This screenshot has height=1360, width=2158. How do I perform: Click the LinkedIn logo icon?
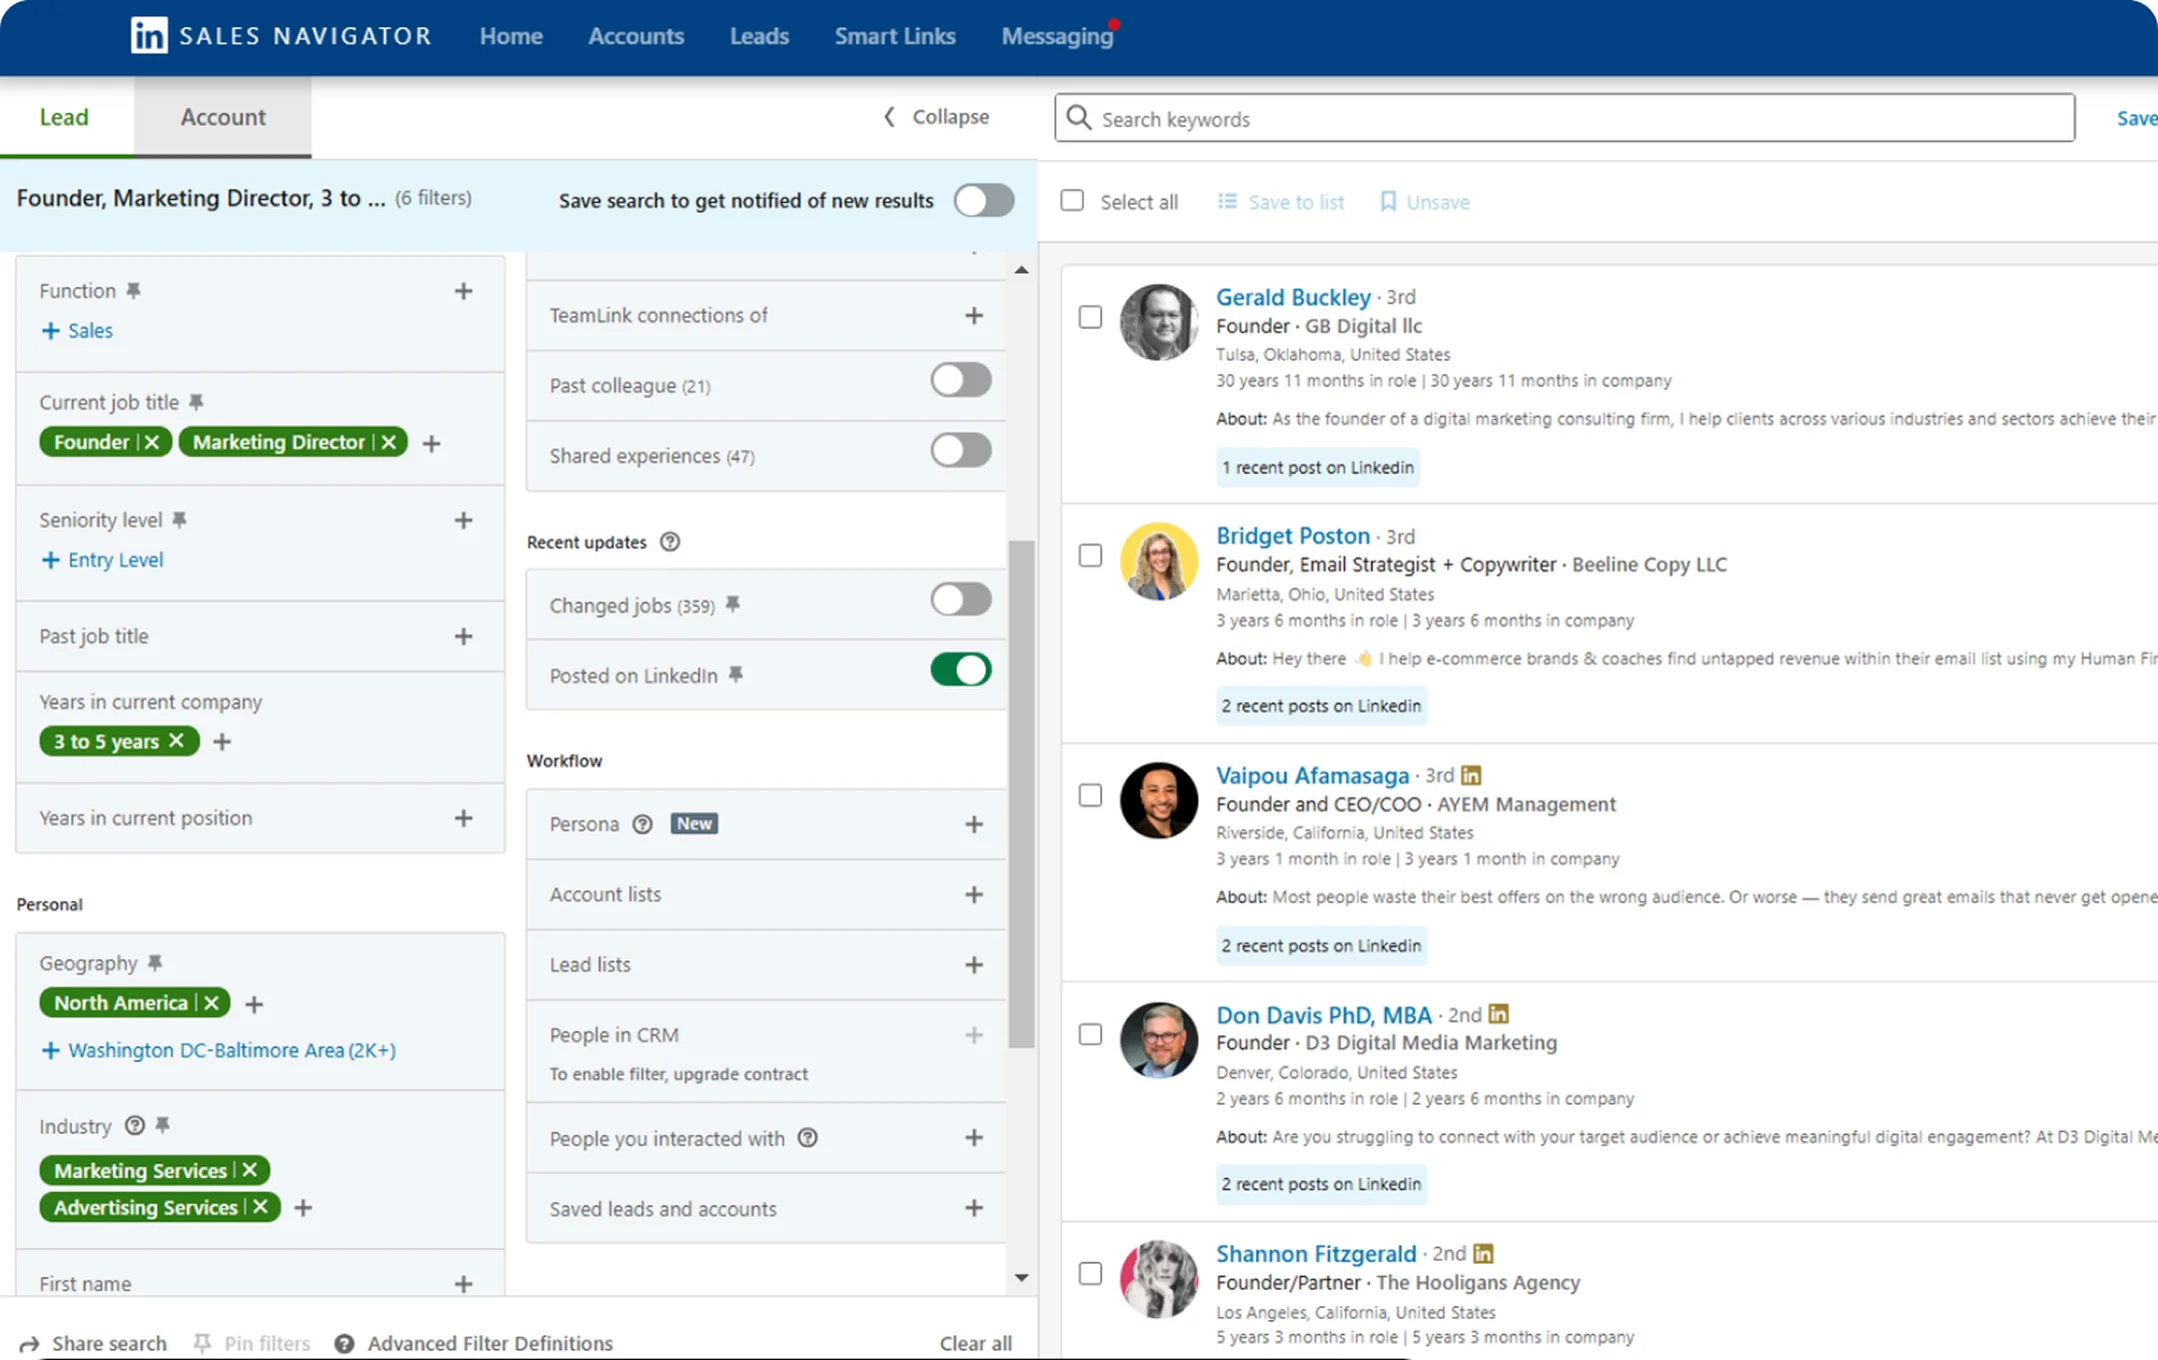coord(149,36)
